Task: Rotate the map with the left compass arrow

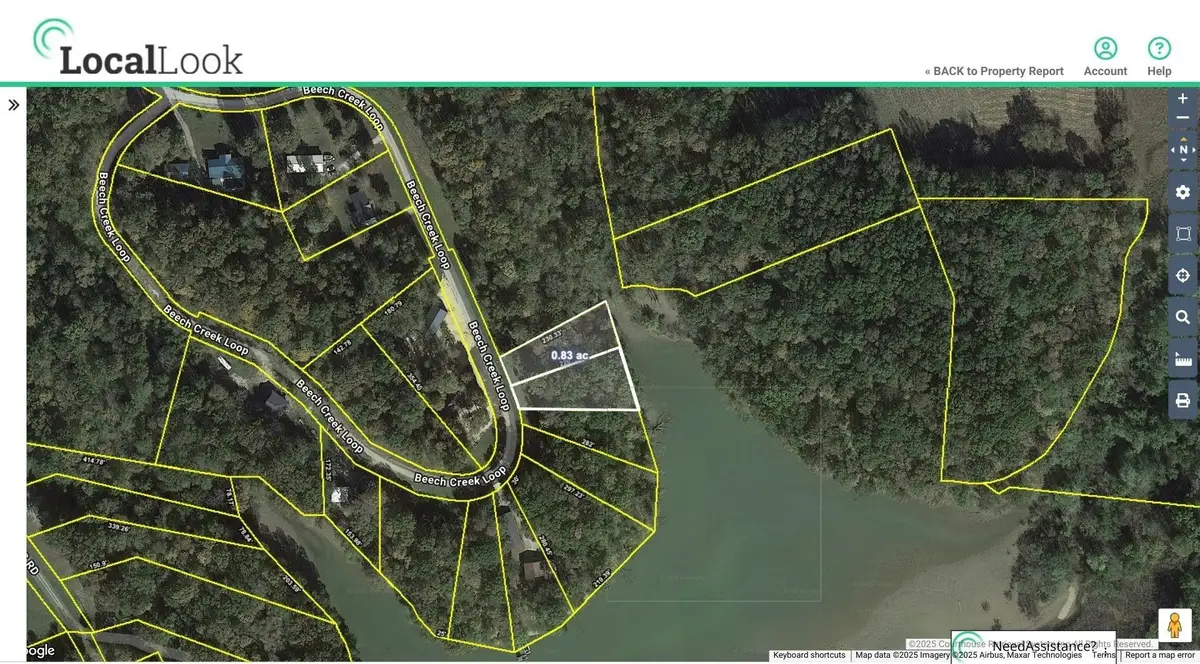Action: [1173, 149]
